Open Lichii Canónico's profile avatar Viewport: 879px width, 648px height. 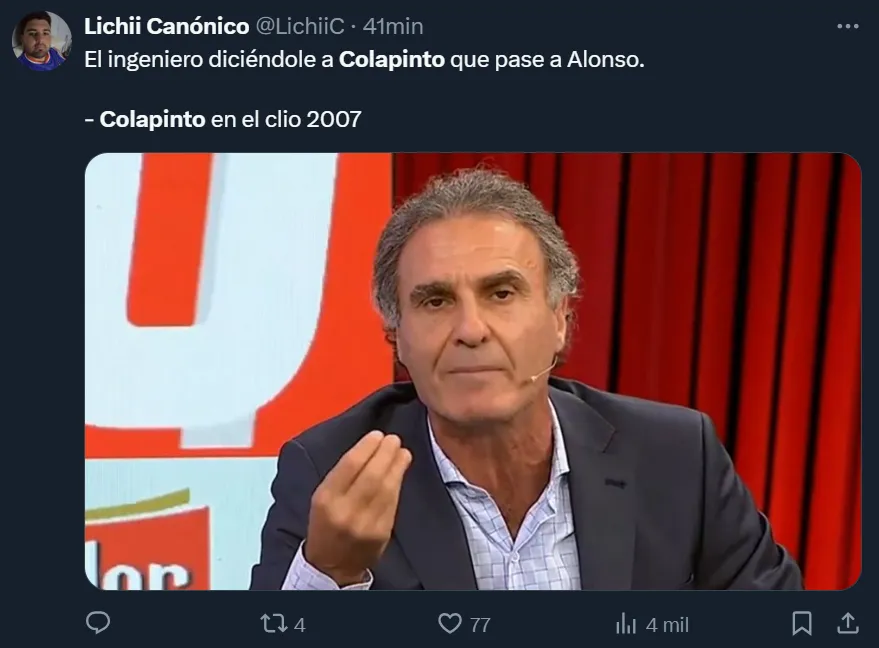(x=41, y=41)
